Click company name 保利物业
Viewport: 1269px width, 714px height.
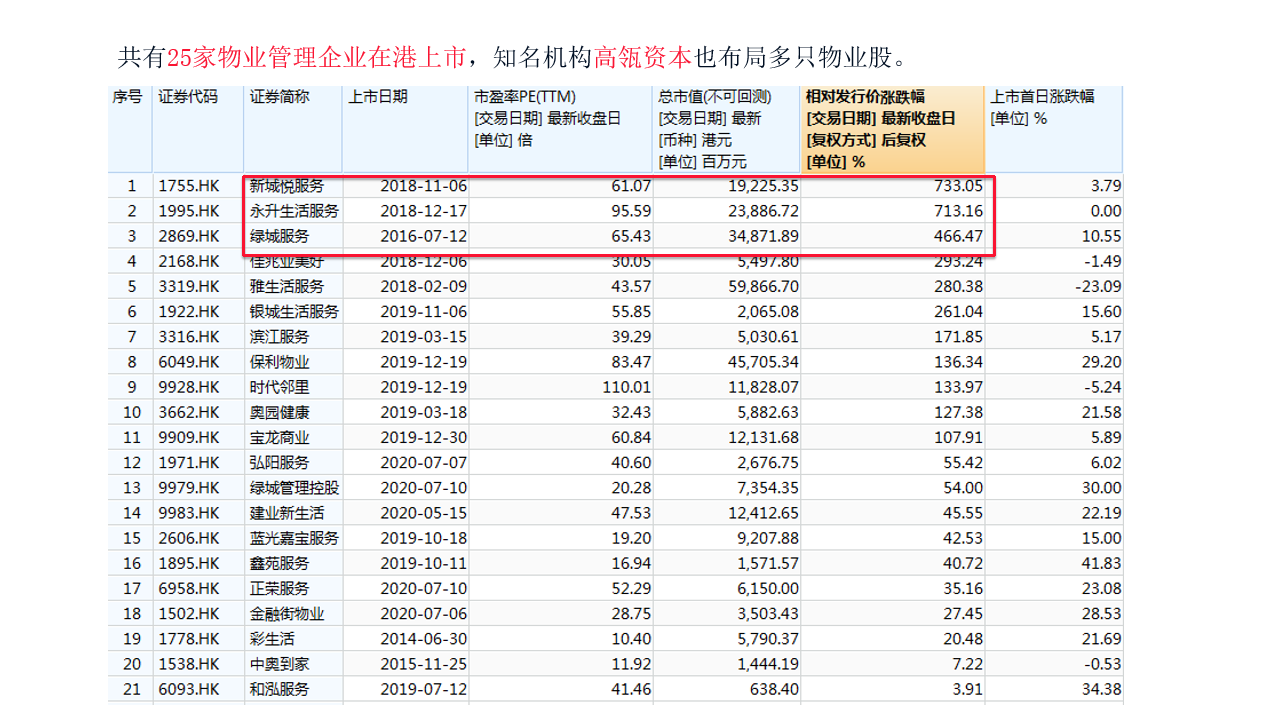(x=280, y=362)
